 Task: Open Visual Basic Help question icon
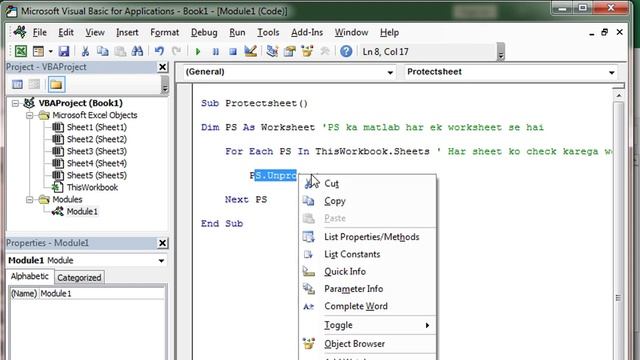346,51
